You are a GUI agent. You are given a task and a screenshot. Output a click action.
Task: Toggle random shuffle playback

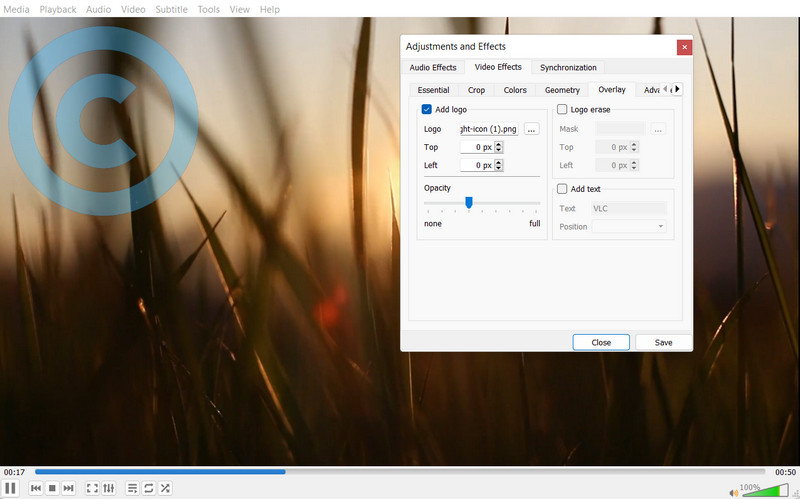165,488
